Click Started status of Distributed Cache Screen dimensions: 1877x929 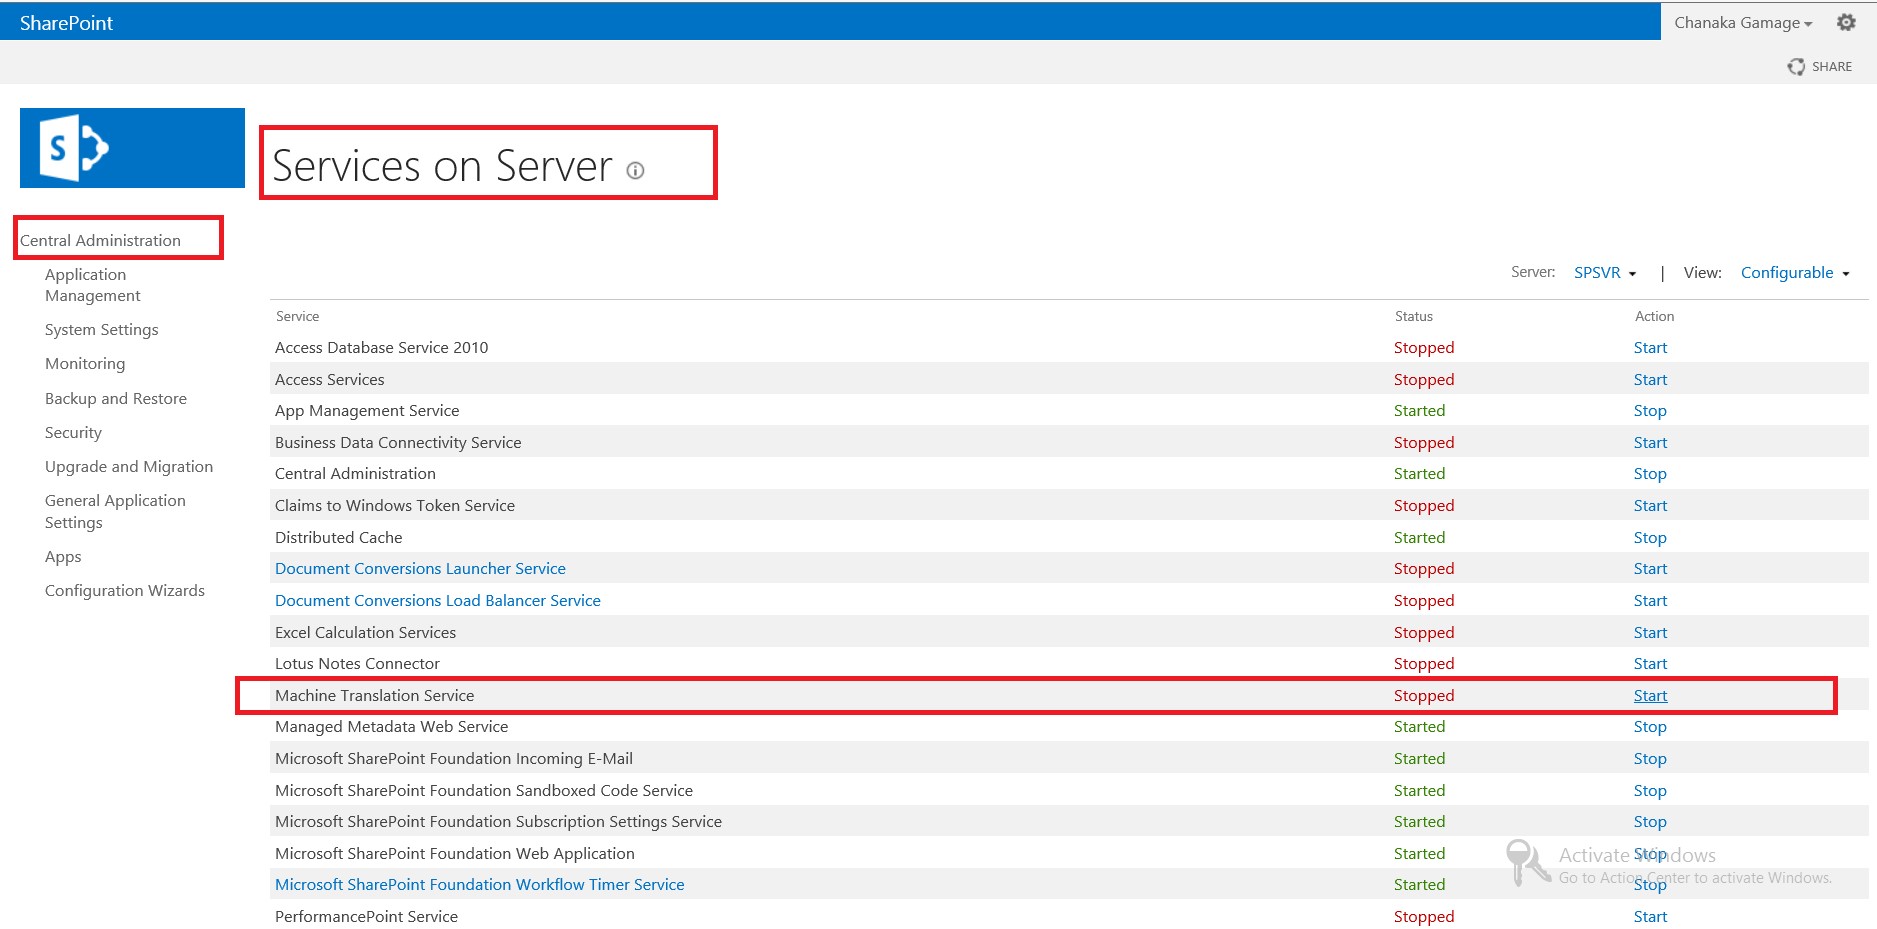click(1419, 537)
